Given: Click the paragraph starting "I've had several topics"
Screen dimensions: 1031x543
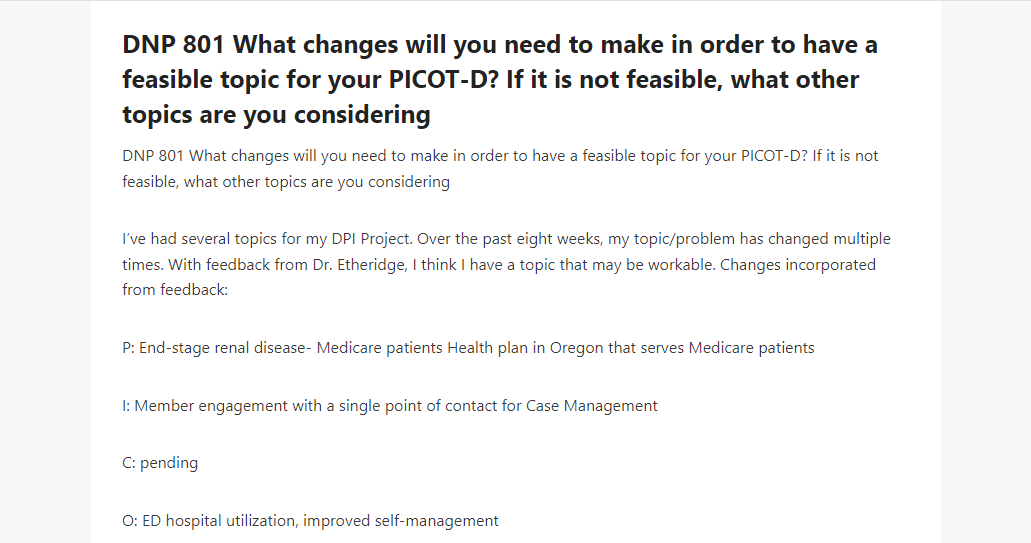Looking at the screenshot, I should click(x=506, y=264).
